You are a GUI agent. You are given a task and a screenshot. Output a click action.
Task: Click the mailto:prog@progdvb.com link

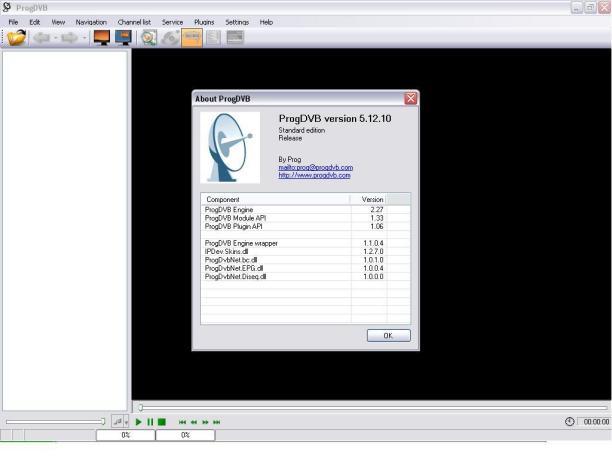315,167
